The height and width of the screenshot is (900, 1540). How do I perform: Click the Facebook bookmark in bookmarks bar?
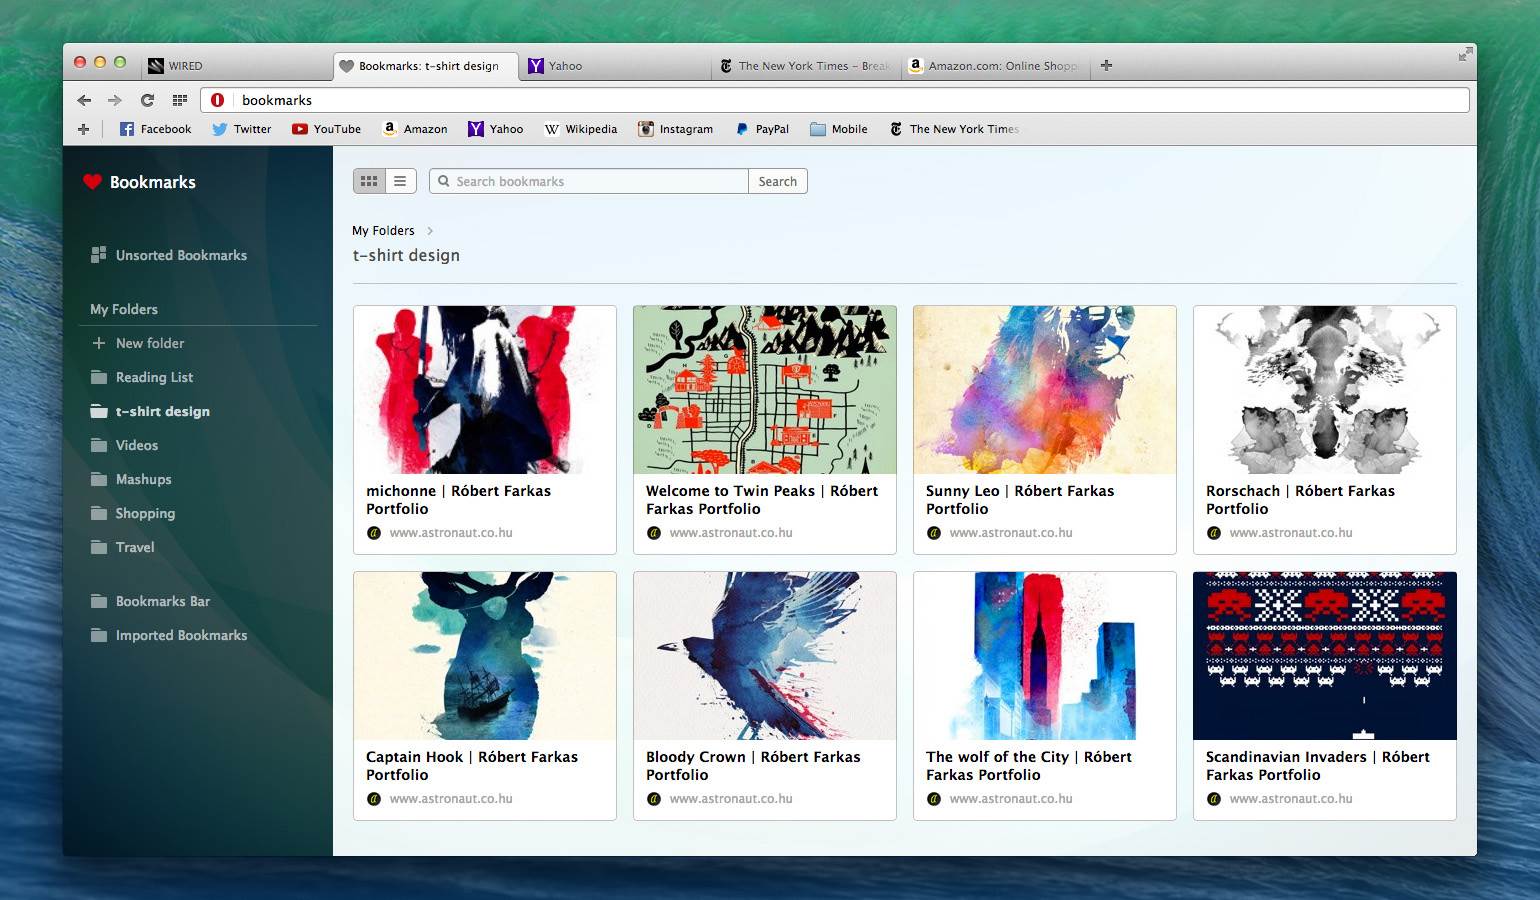[x=155, y=129]
